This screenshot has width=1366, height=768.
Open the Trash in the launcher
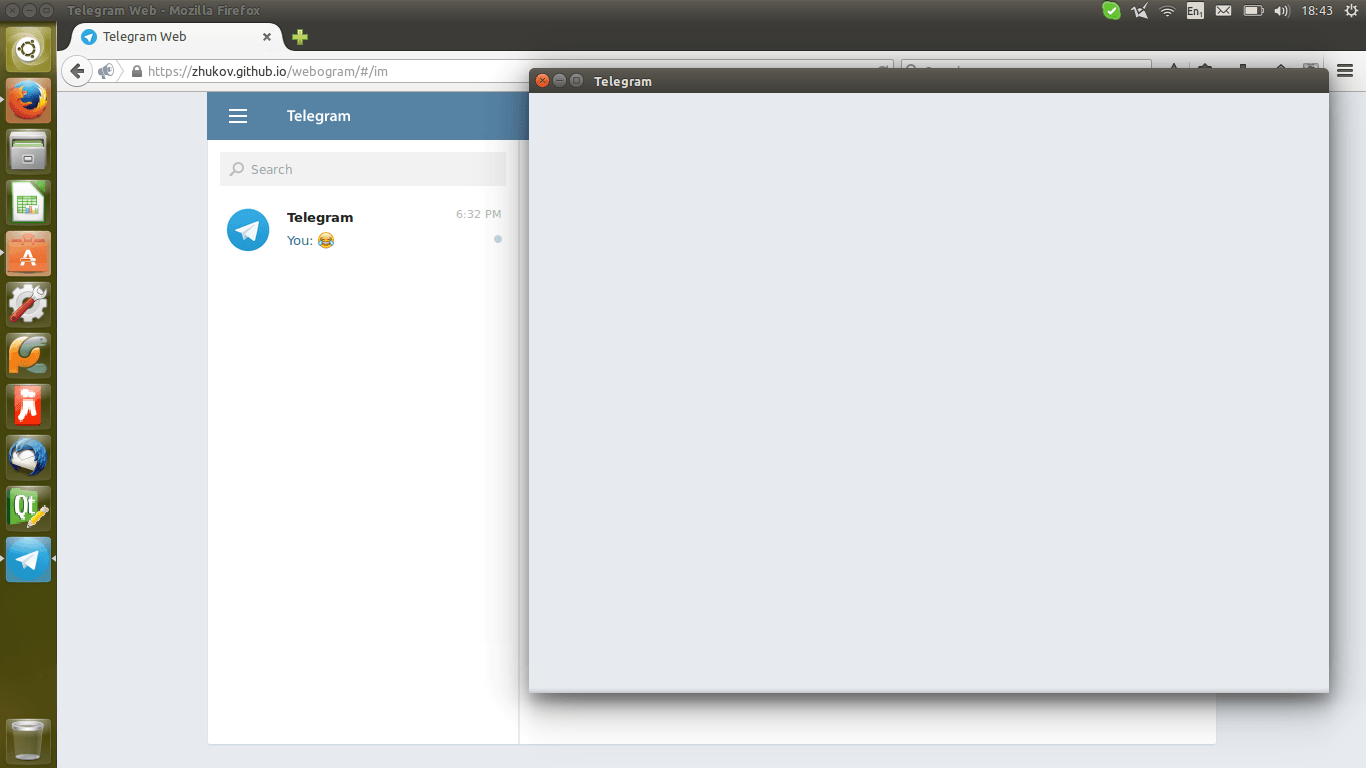coord(28,741)
